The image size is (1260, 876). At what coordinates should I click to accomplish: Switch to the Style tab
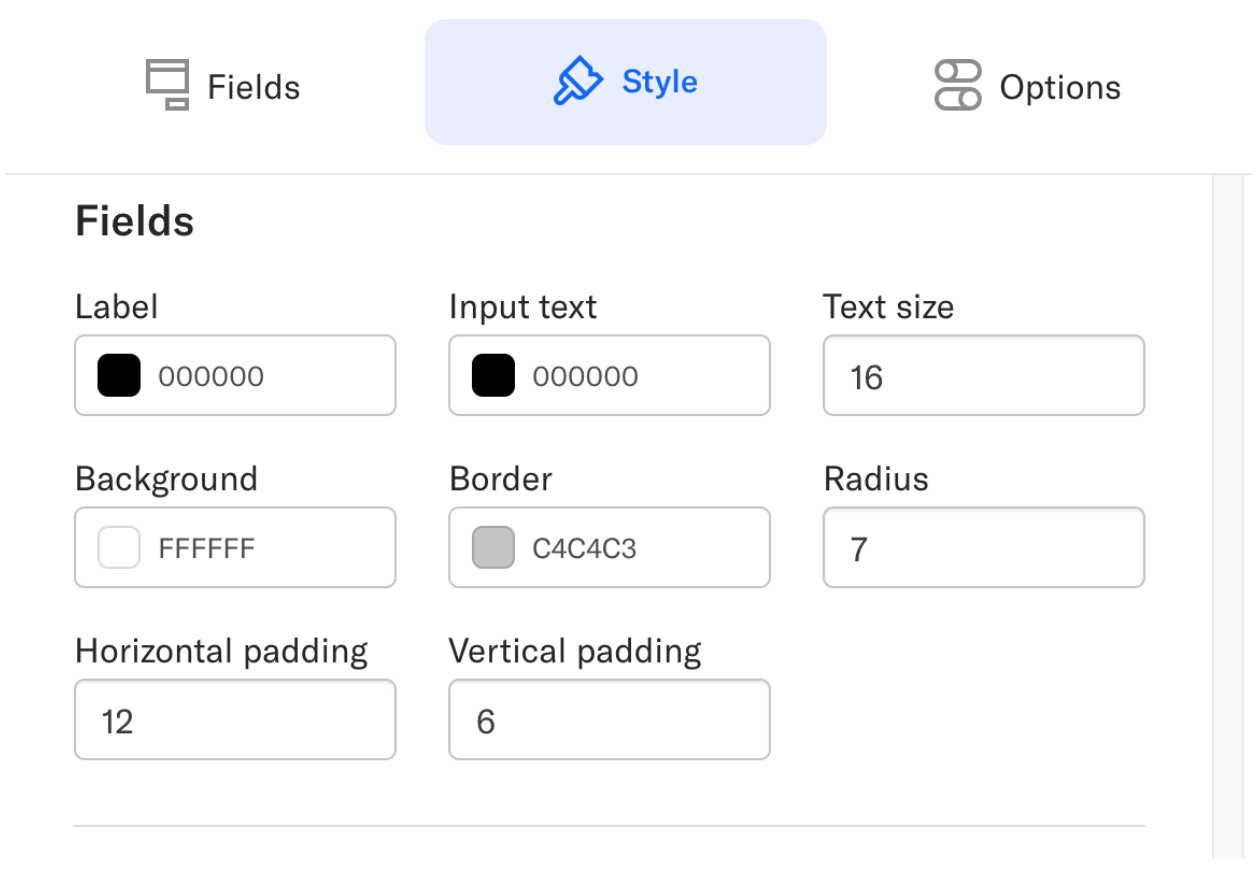click(625, 82)
